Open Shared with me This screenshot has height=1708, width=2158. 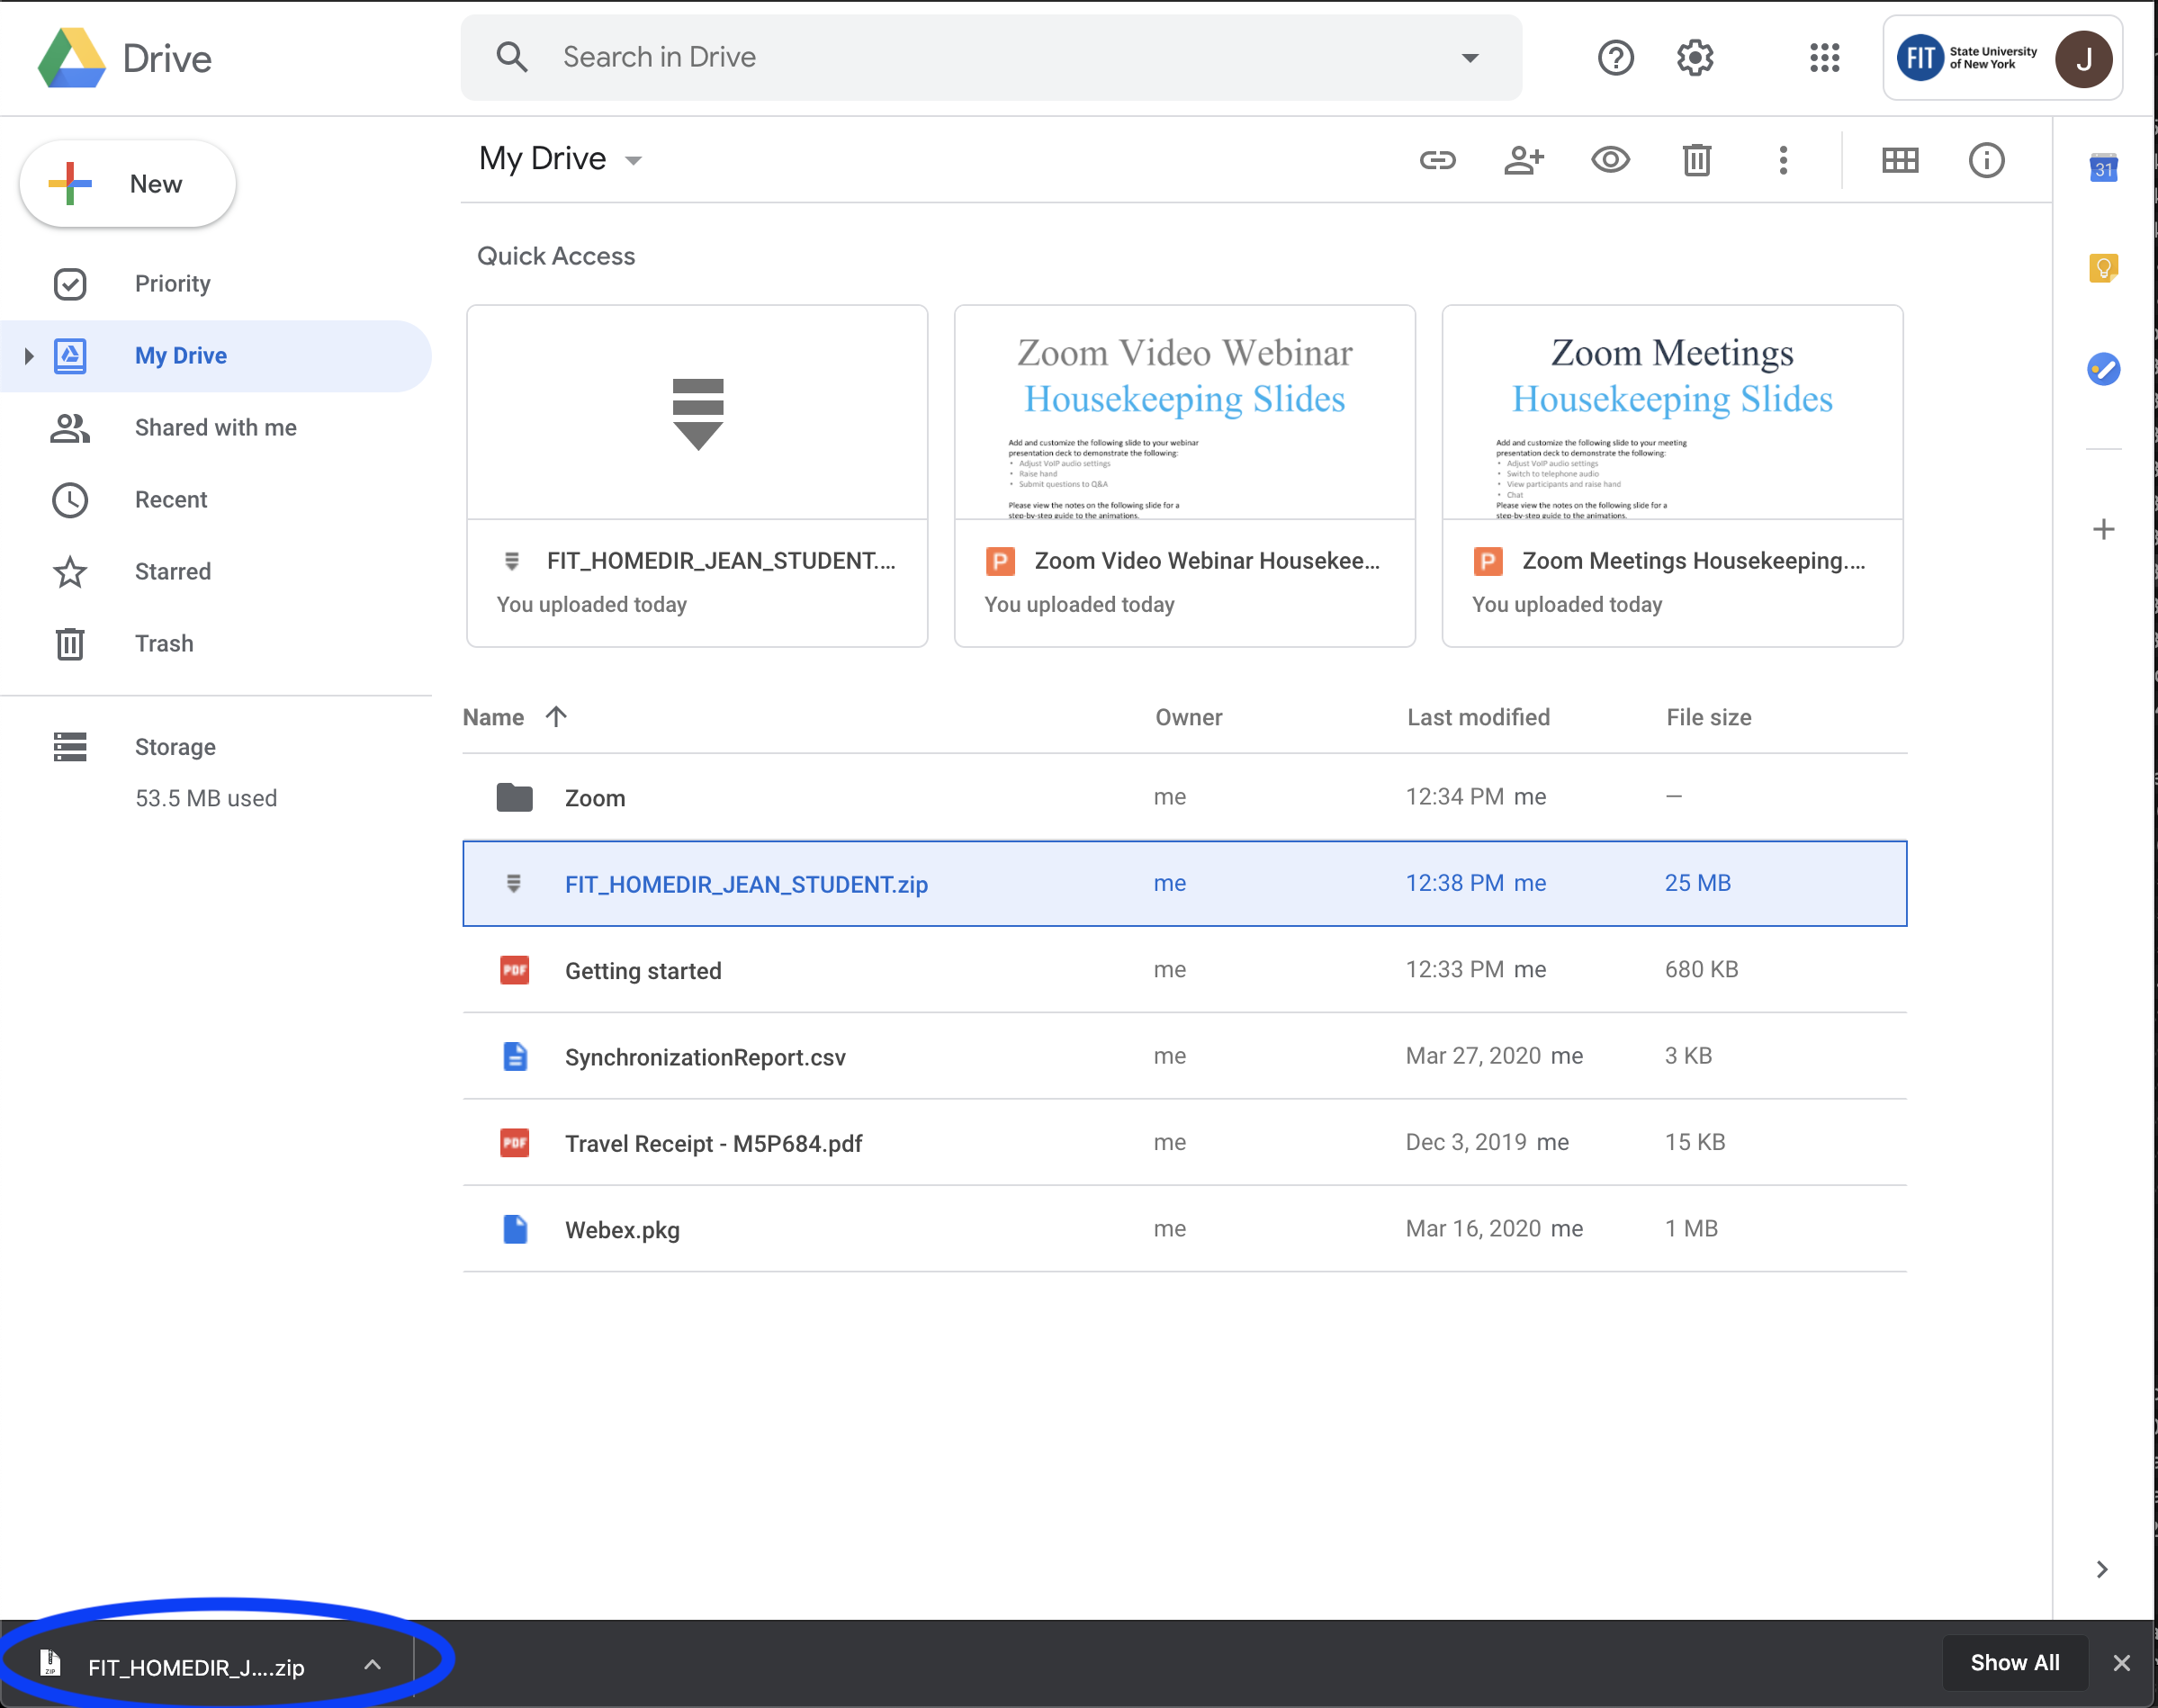215,428
